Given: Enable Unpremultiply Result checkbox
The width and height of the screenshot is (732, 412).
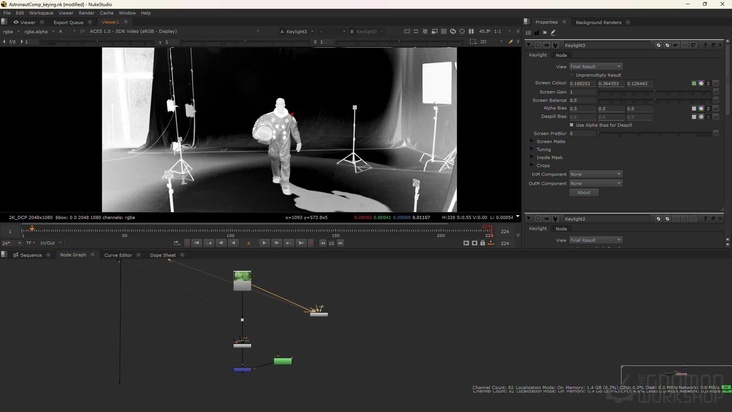Looking at the screenshot, I should (572, 75).
